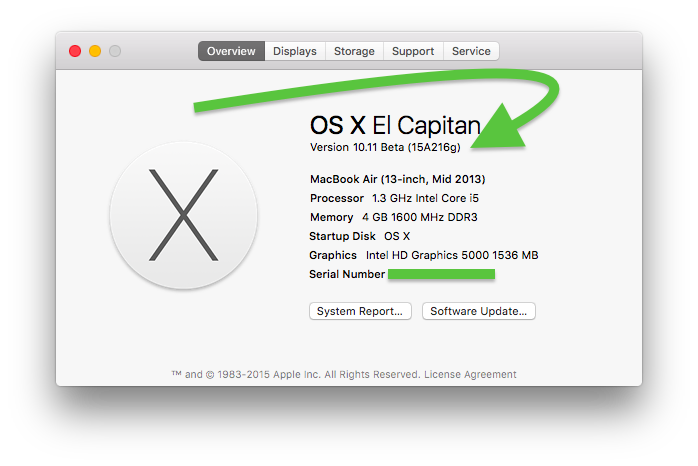This screenshot has height=466, width=698.
Task: Click the Startup Disk OS X line
Action: (x=360, y=236)
